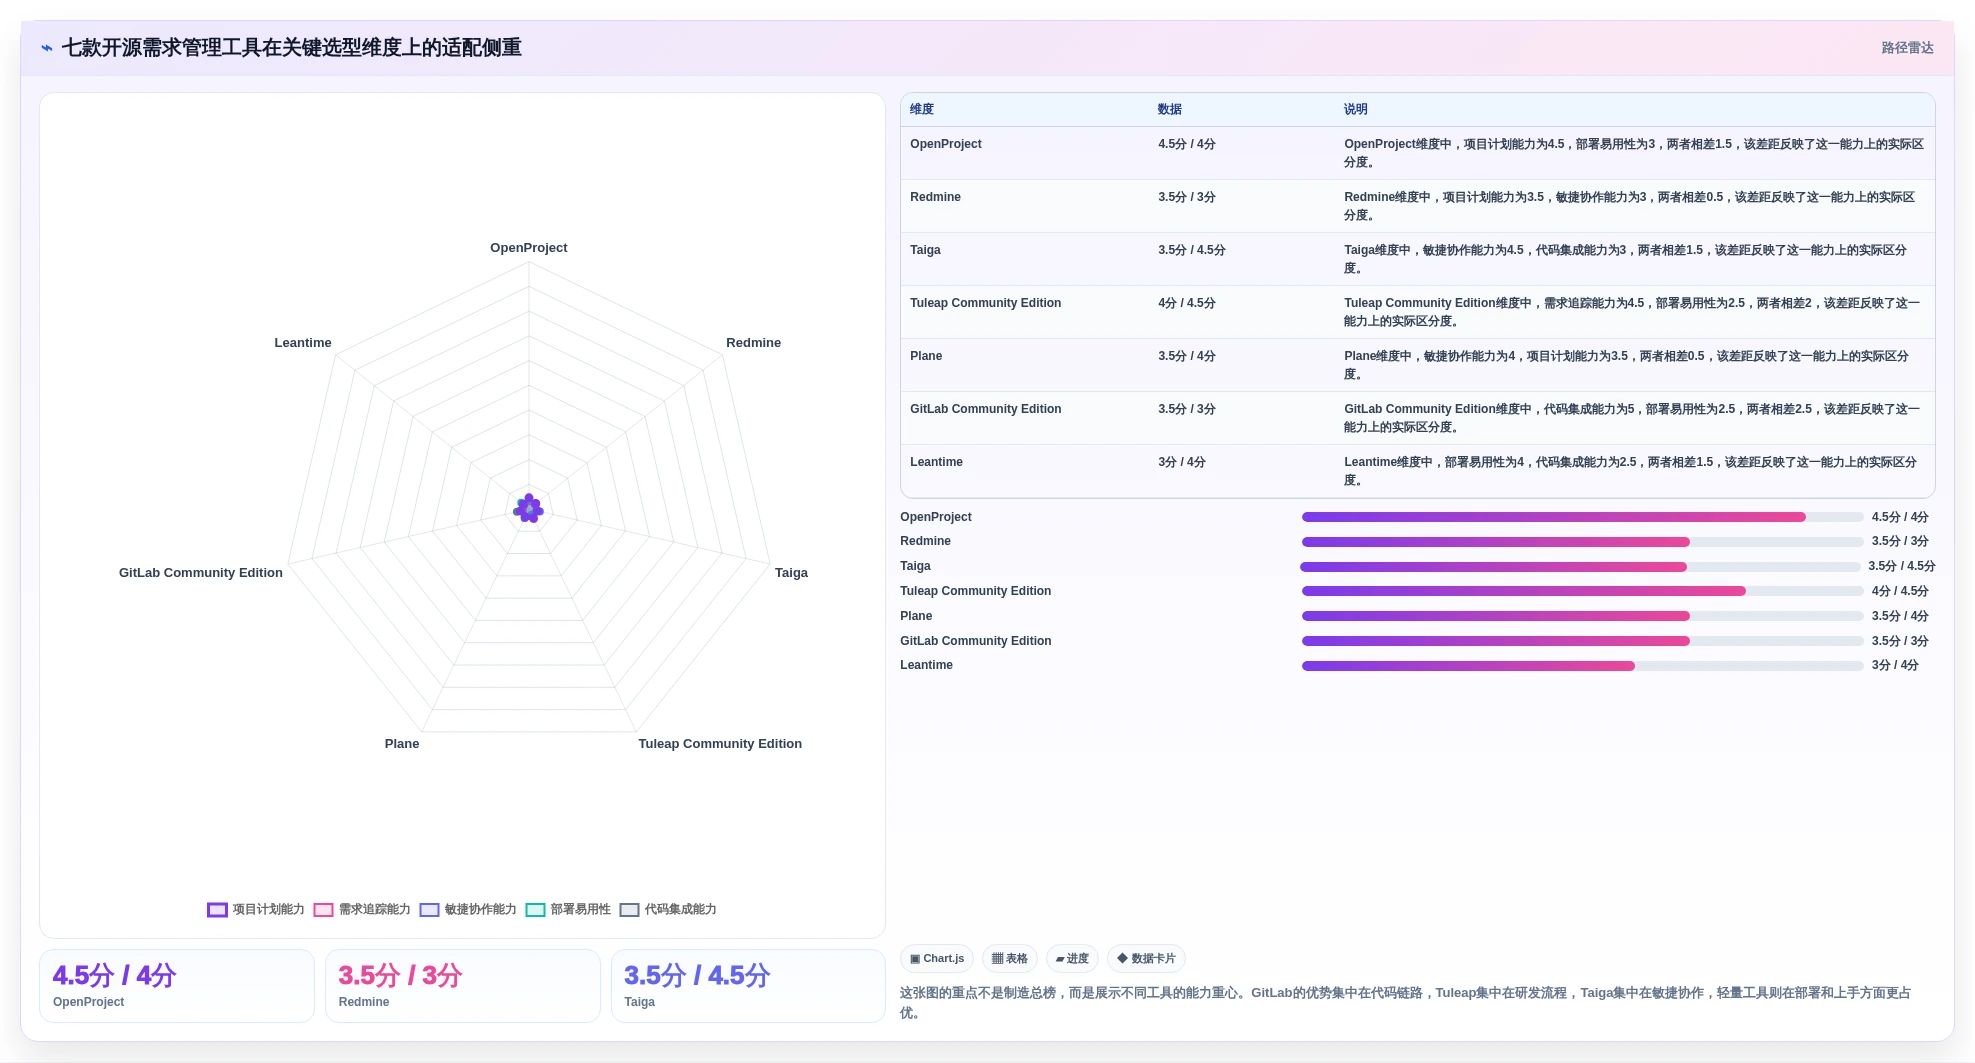Screen dimensions: 1975x1063
Task: Click progress list value 4分 / 4.5分
Action: pos(1900,591)
